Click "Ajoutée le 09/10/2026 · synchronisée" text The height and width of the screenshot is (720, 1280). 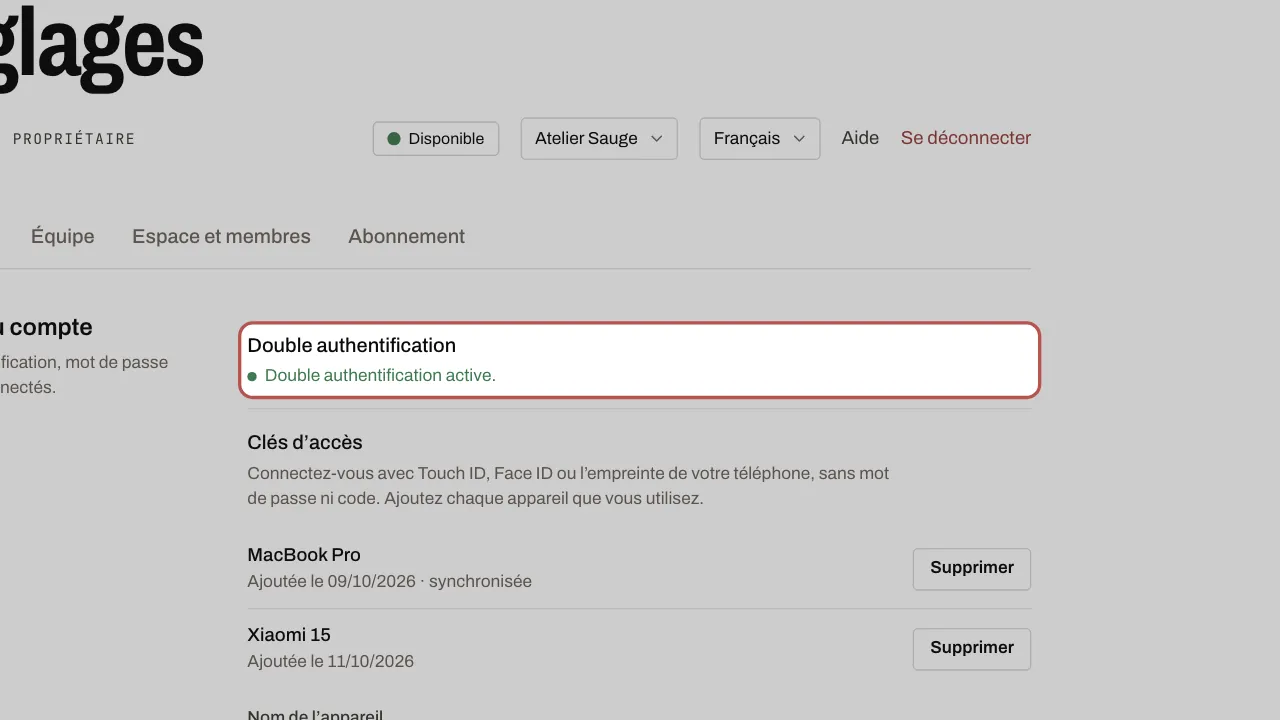tap(390, 581)
